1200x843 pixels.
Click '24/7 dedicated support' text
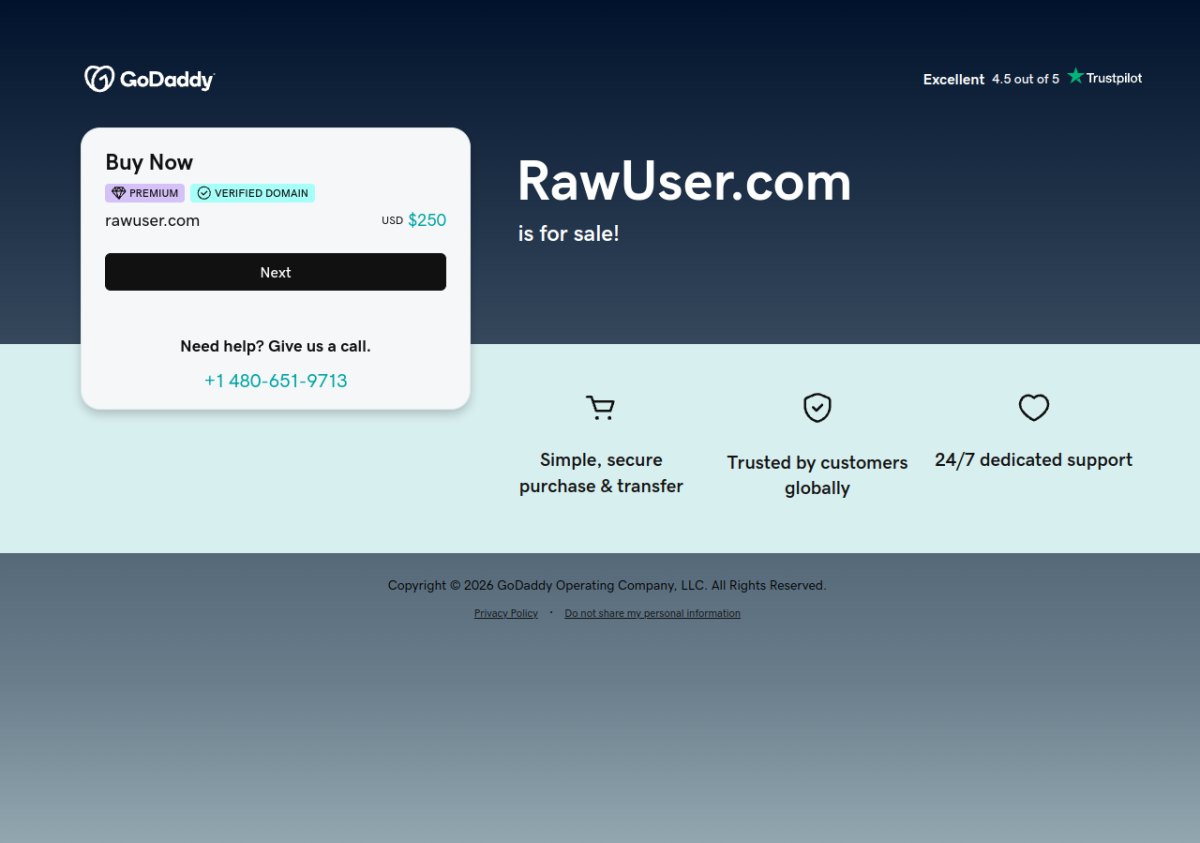pos(1034,460)
